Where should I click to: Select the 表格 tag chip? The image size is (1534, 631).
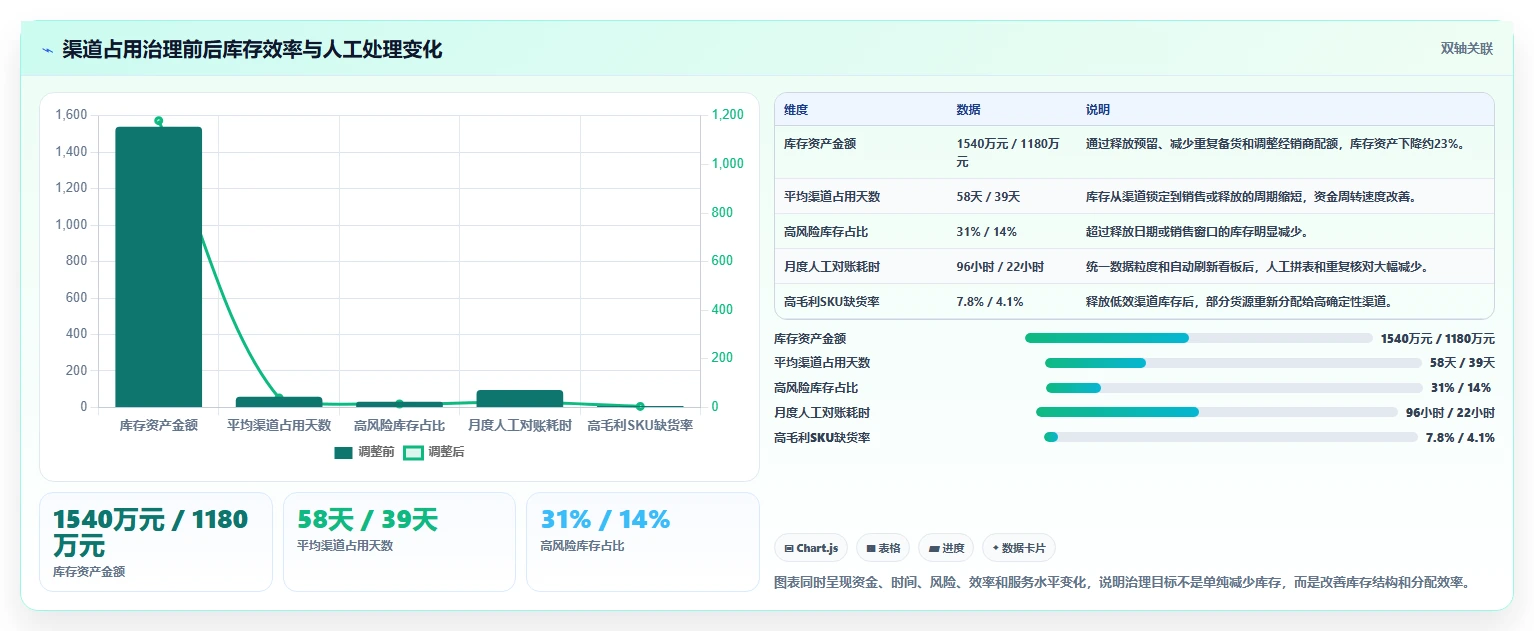coord(883,548)
